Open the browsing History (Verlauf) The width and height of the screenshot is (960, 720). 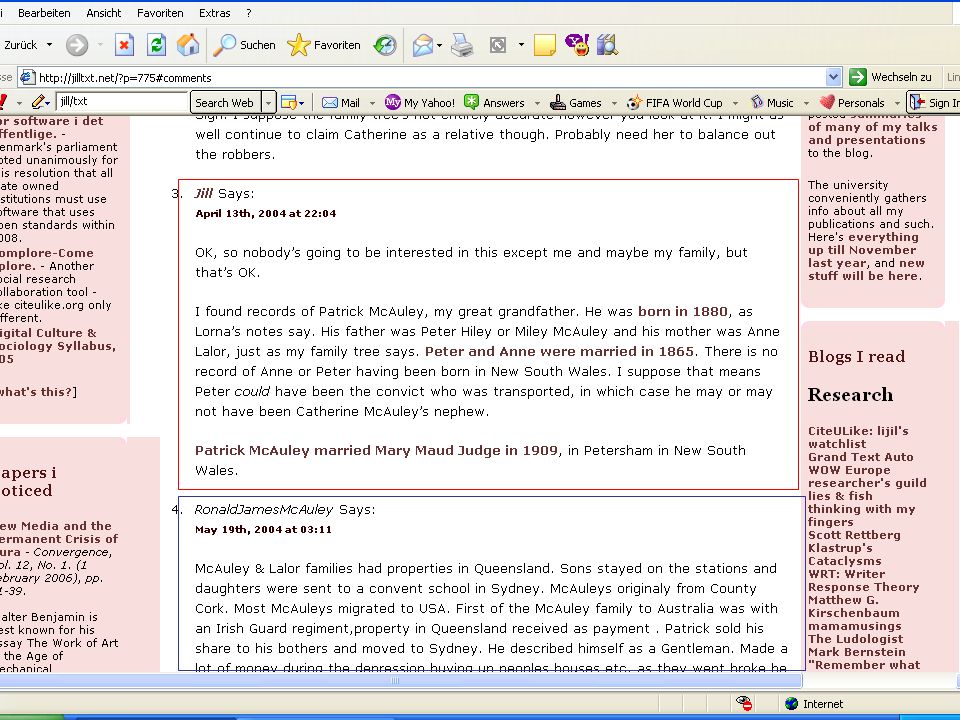tap(385, 45)
